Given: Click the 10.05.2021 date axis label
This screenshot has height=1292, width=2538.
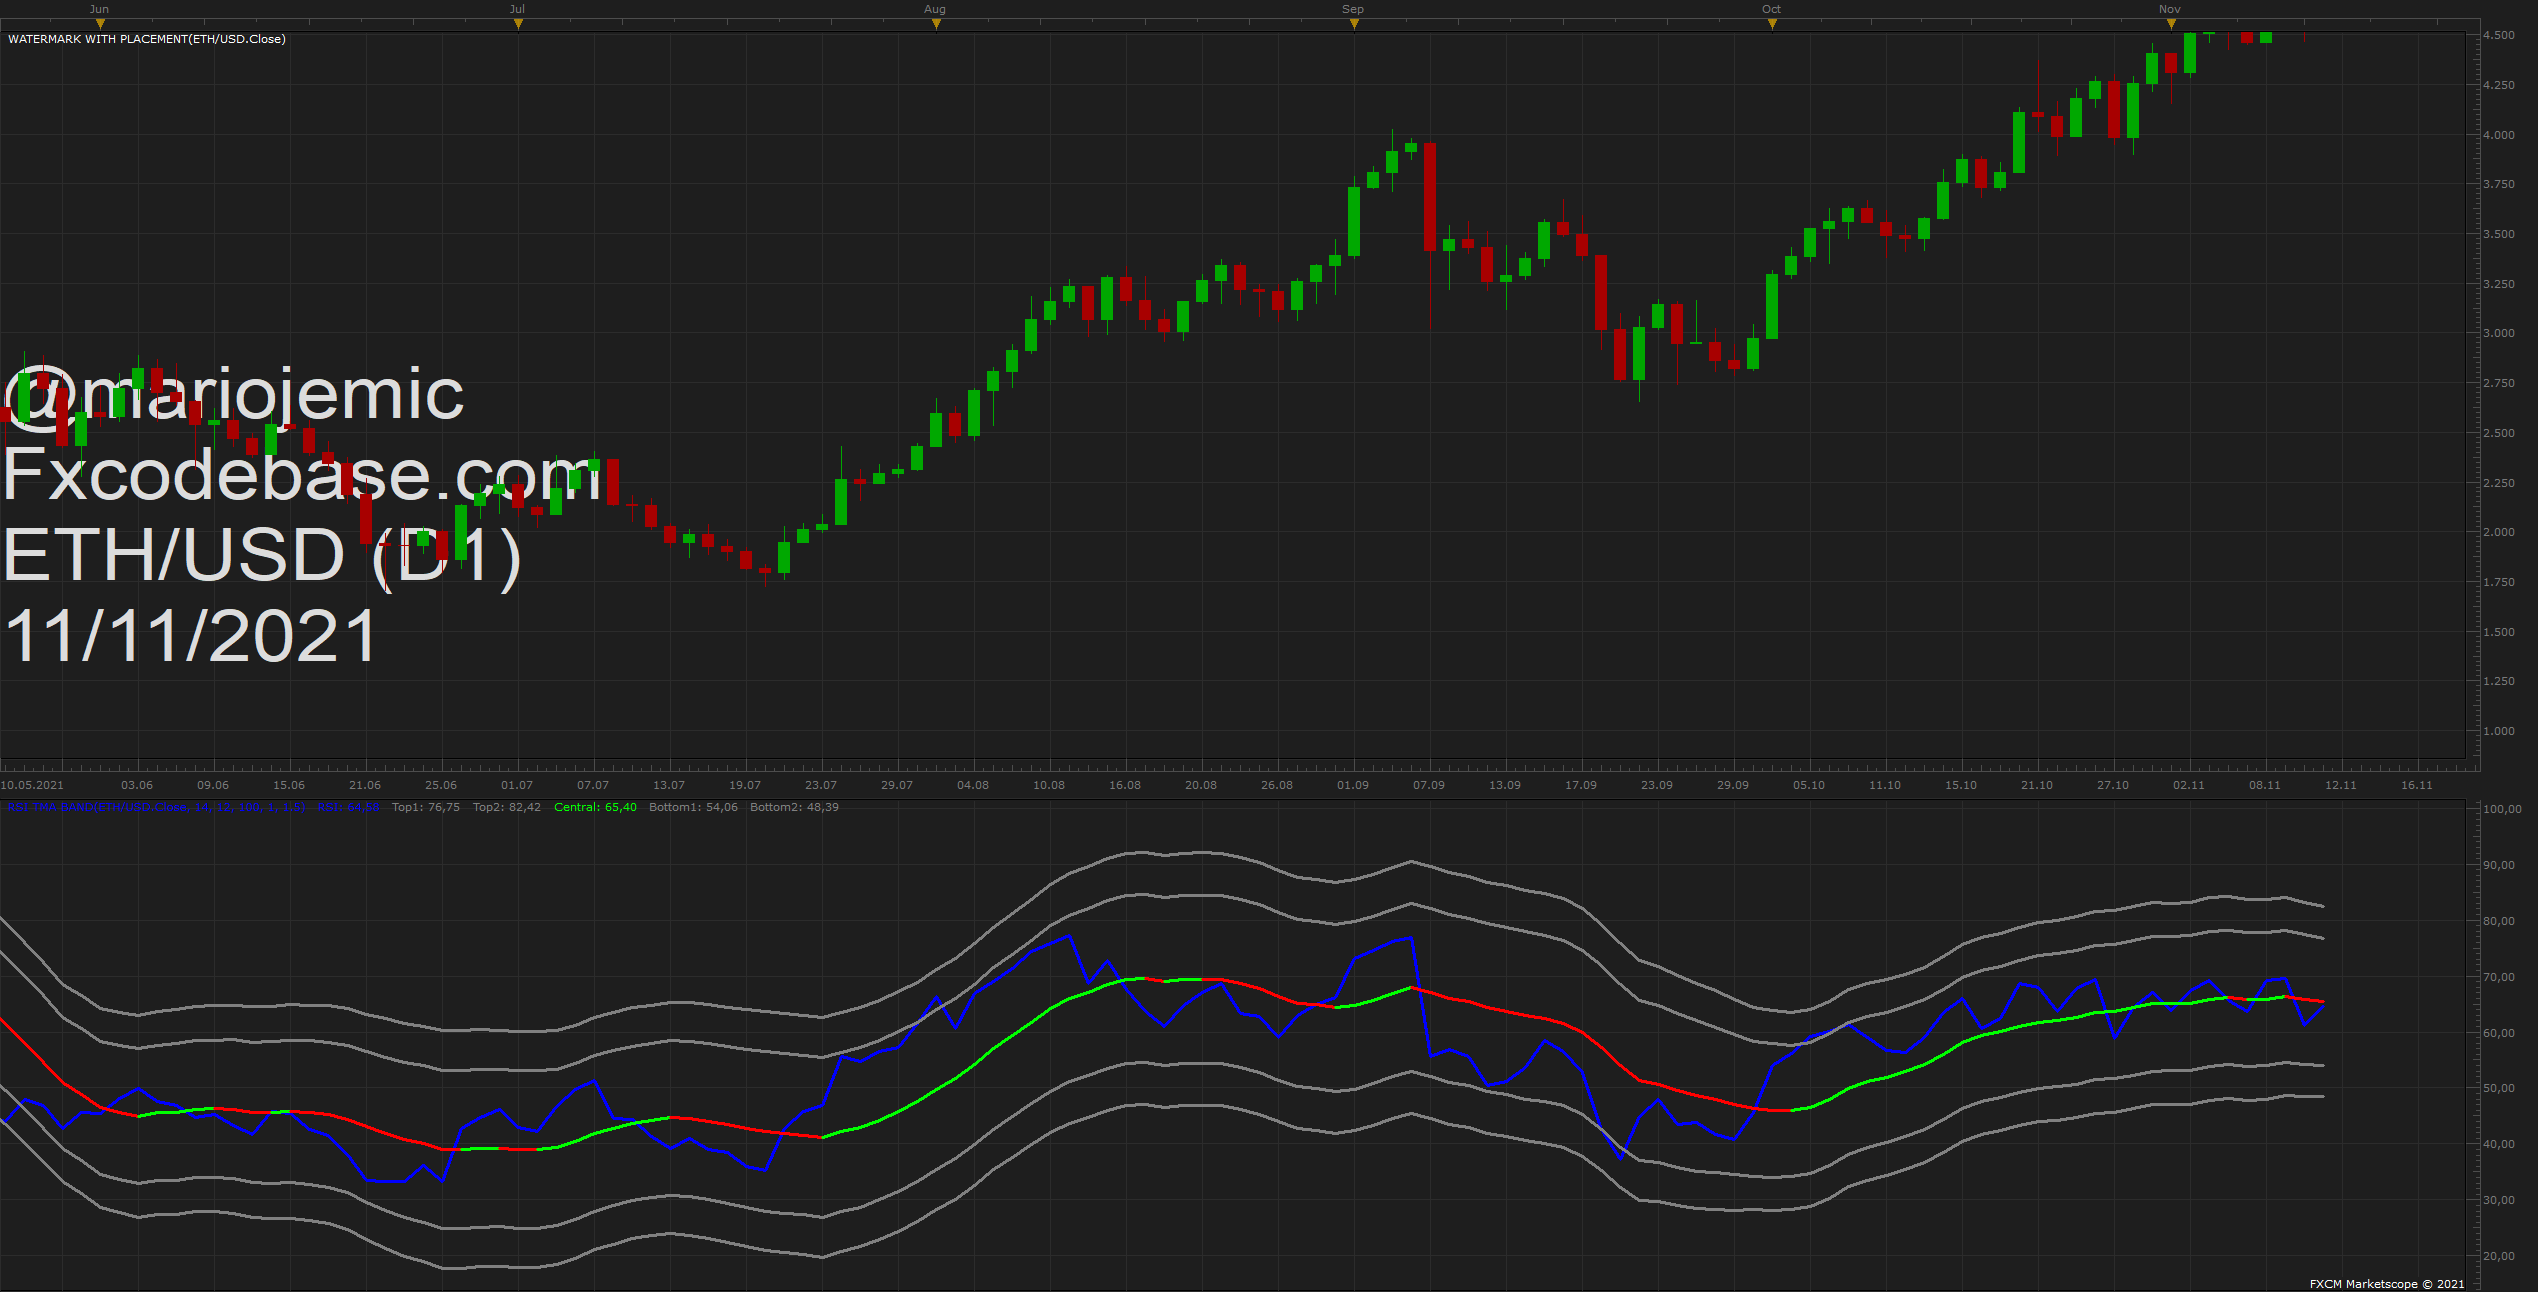Looking at the screenshot, I should coord(32,785).
